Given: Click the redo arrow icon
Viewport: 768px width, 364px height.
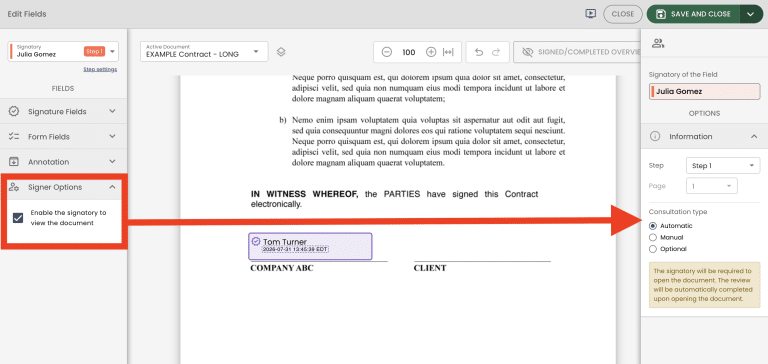Looking at the screenshot, I should [x=496, y=52].
